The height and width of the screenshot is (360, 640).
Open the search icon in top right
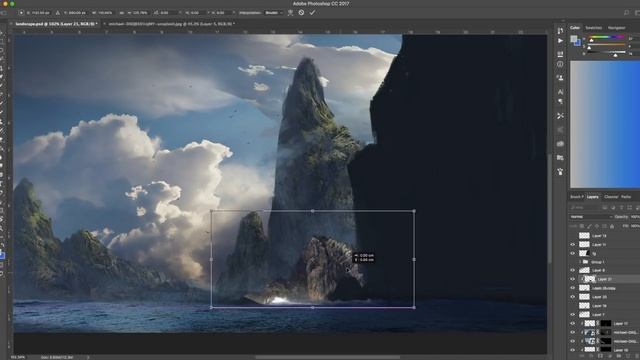tap(627, 13)
